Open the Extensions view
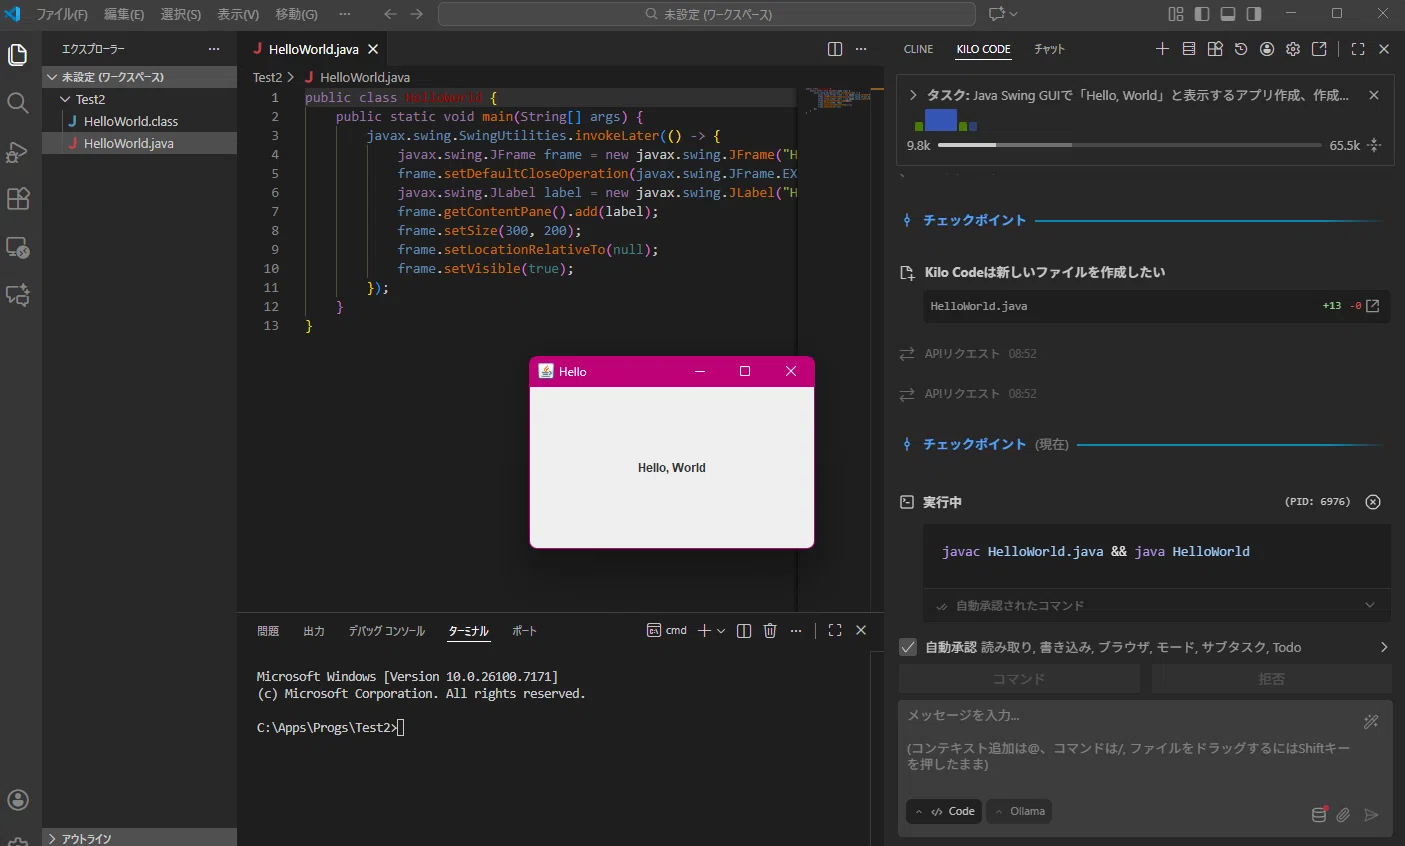 click(x=18, y=199)
